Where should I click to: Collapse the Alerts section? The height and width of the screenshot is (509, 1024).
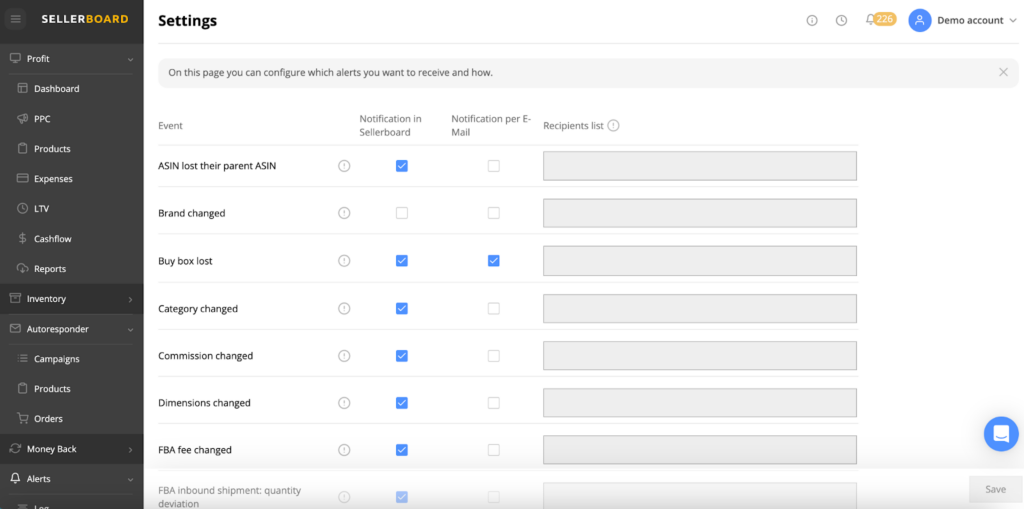point(130,480)
